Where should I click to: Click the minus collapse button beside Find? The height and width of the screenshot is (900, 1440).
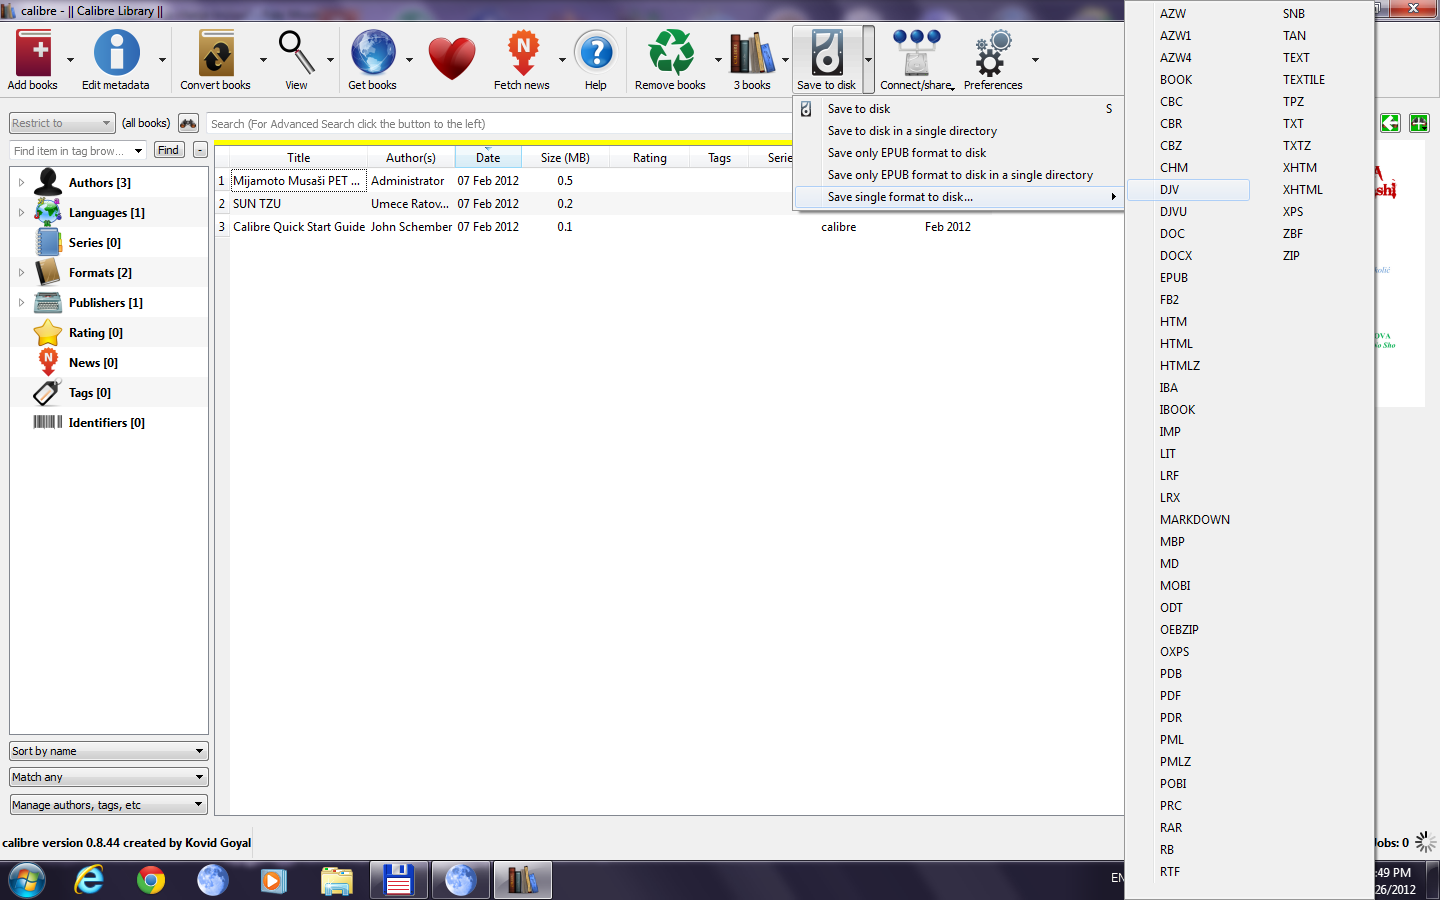click(x=200, y=150)
